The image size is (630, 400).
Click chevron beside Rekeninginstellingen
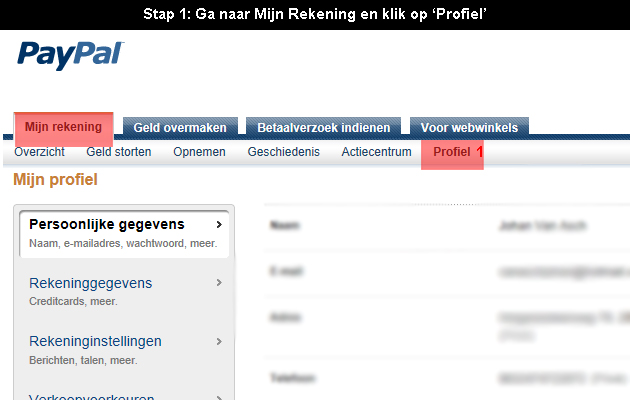tap(219, 341)
